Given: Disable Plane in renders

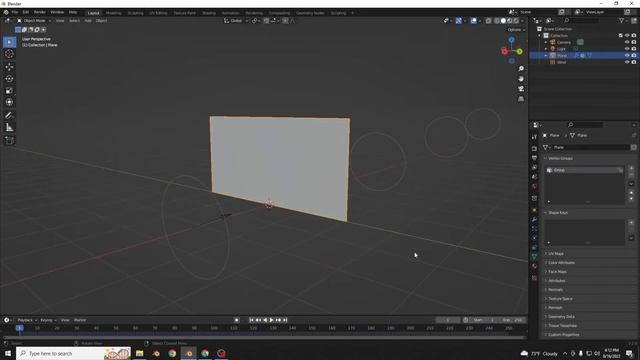Looking at the screenshot, I should tap(634, 55).
